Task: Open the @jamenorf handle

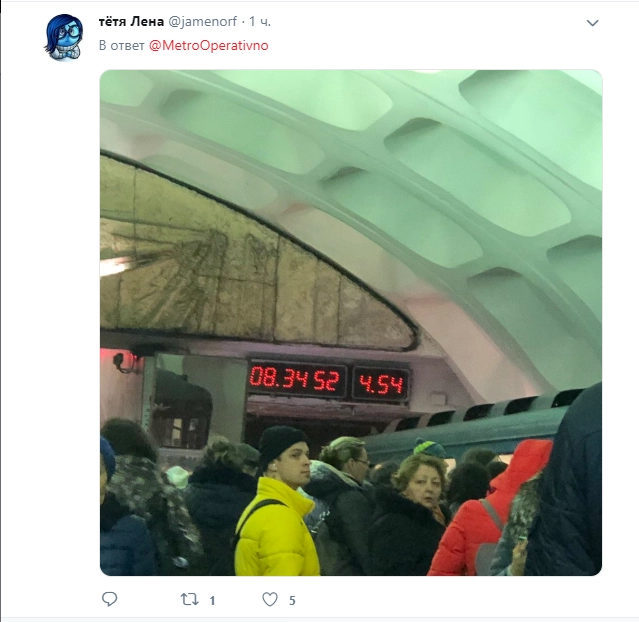Action: click(x=203, y=22)
